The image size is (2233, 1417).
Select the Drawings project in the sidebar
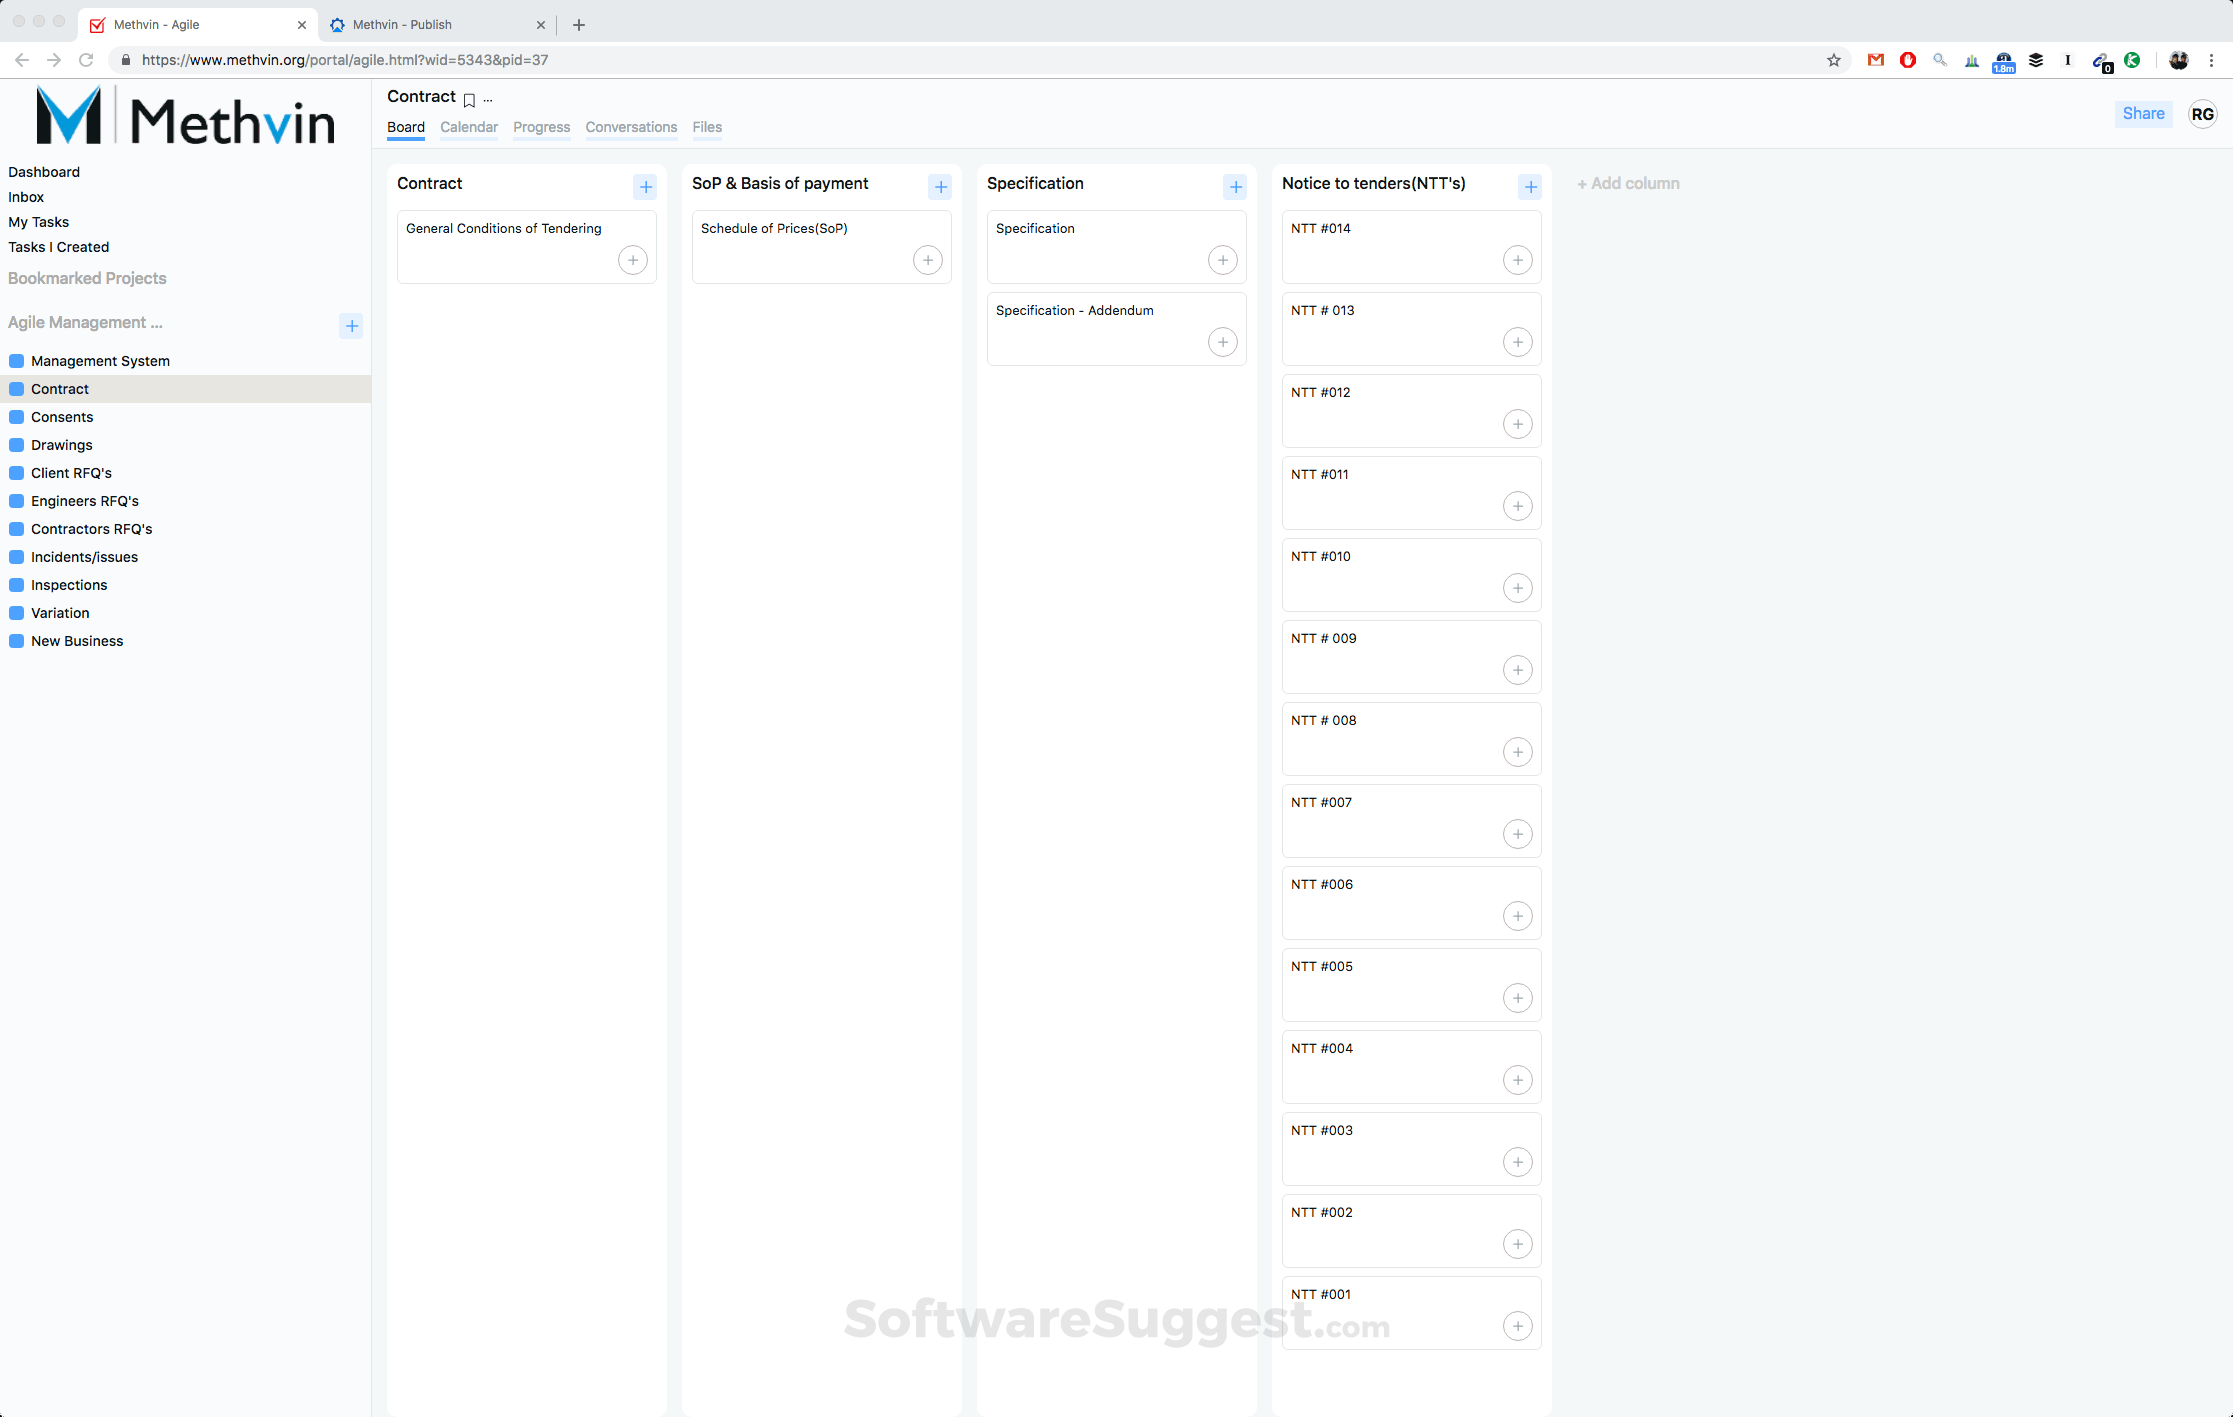[61, 445]
